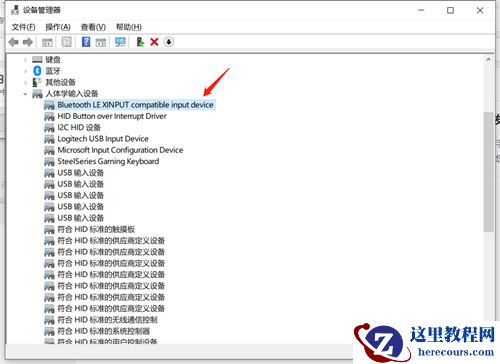Open the 文件(F) menu
The image size is (500, 364).
coord(23,27)
